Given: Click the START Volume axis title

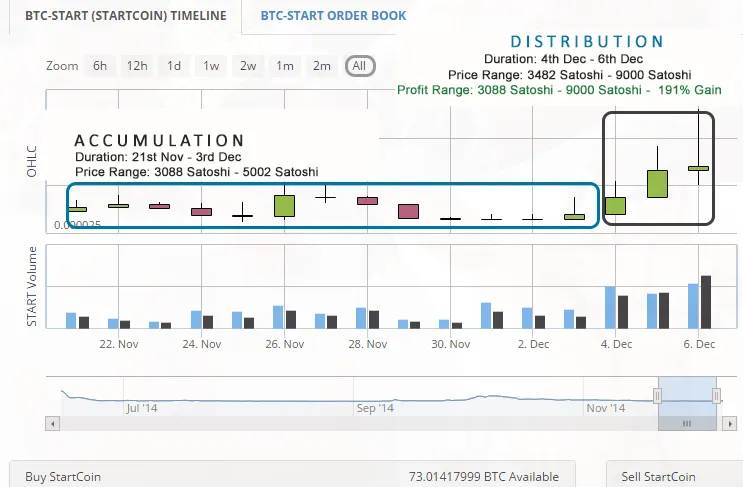Looking at the screenshot, I should 32,286.
